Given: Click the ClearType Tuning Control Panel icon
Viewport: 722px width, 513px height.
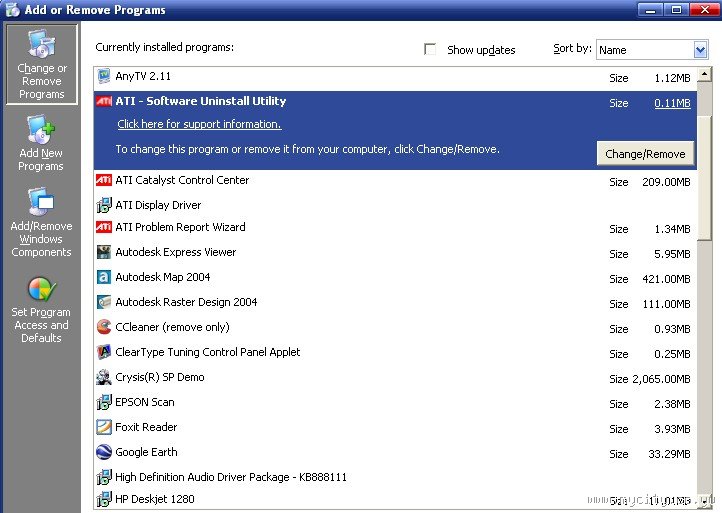Looking at the screenshot, I should [x=103, y=352].
